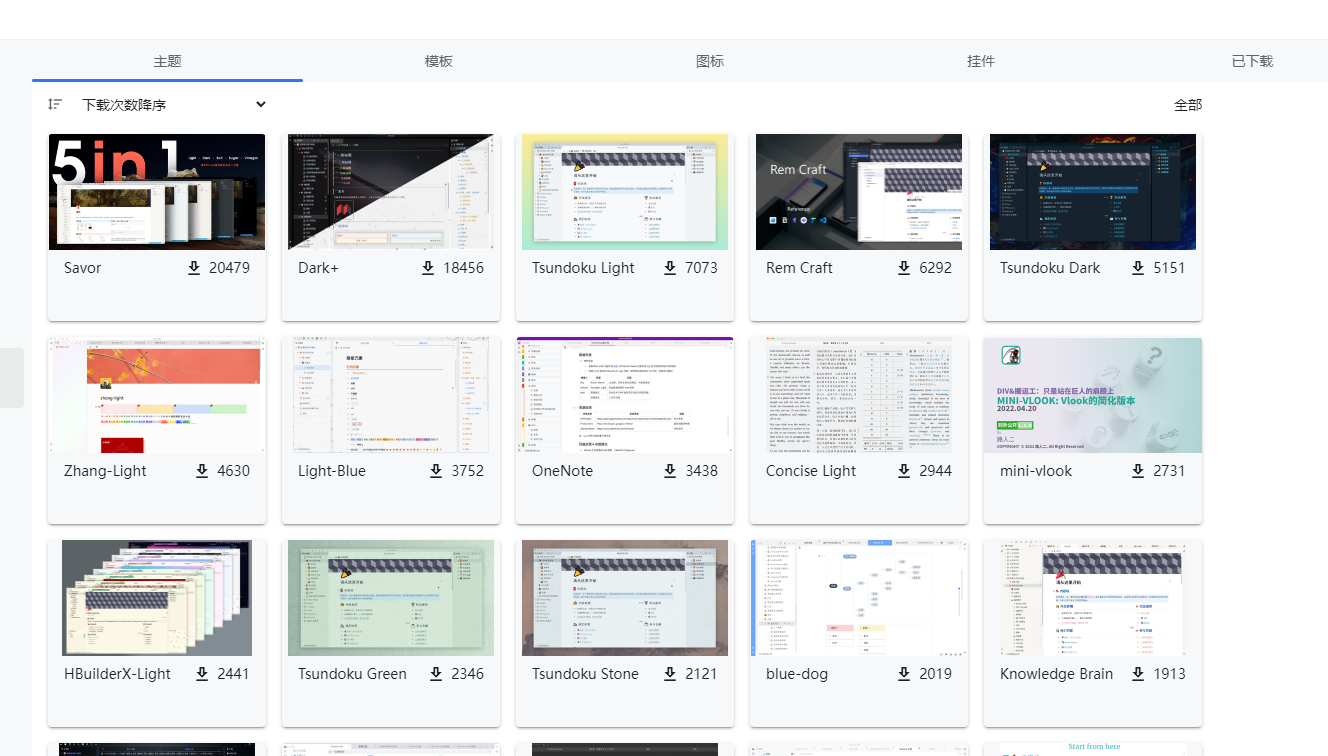Screen dimensions: 1328x756
Task: Open the Concise Light preview thumbnail
Action: click(859, 395)
